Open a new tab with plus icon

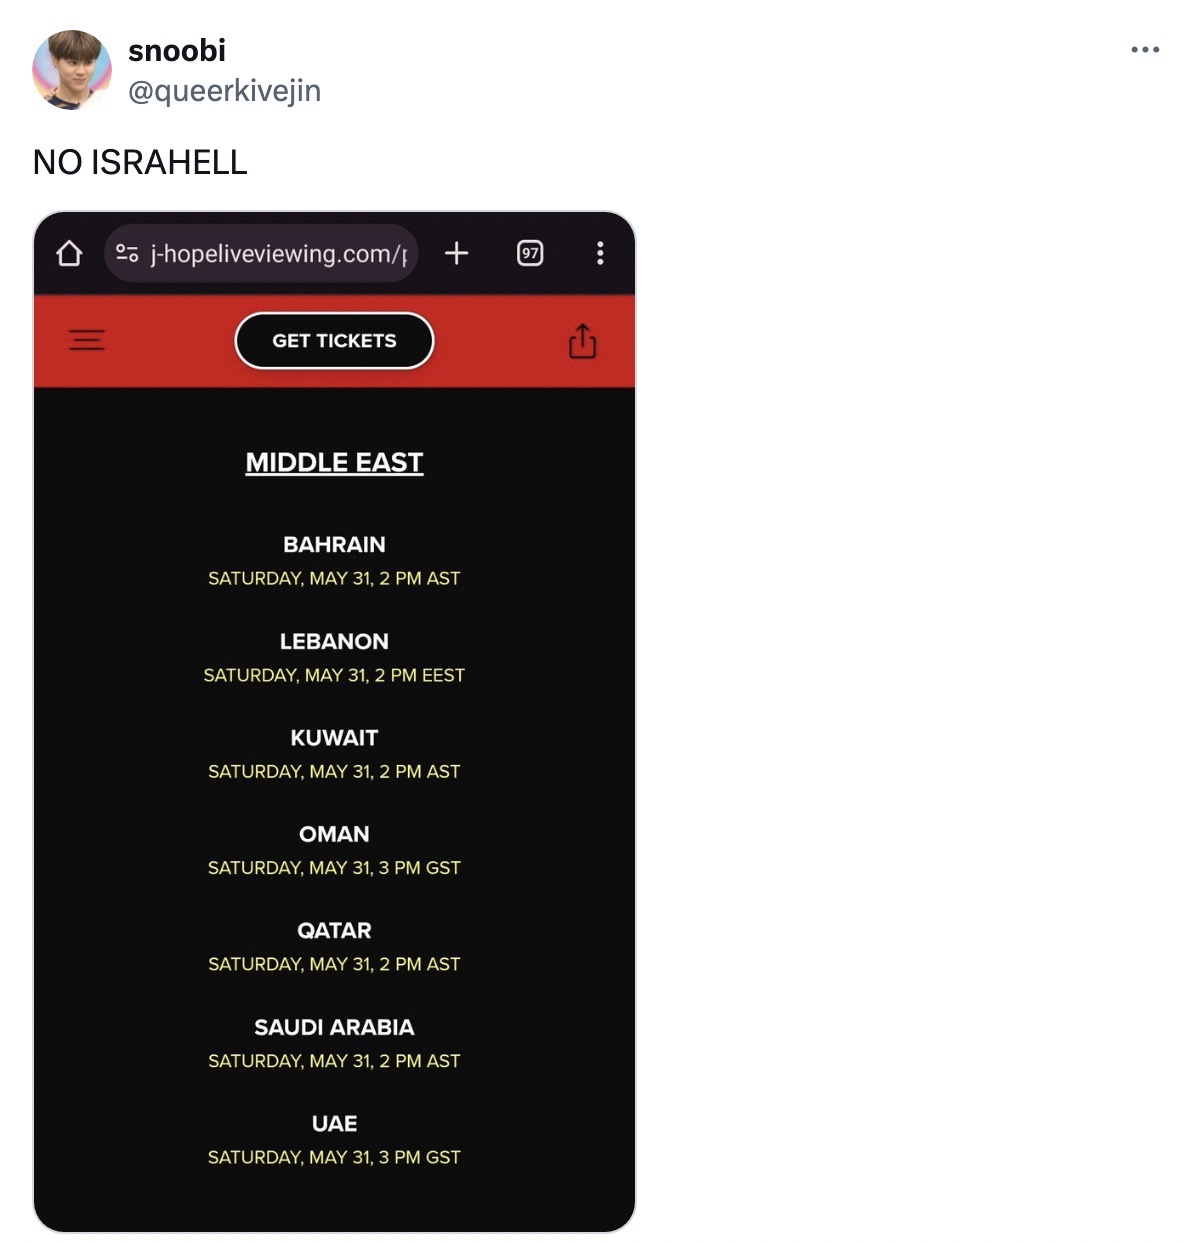pos(456,254)
